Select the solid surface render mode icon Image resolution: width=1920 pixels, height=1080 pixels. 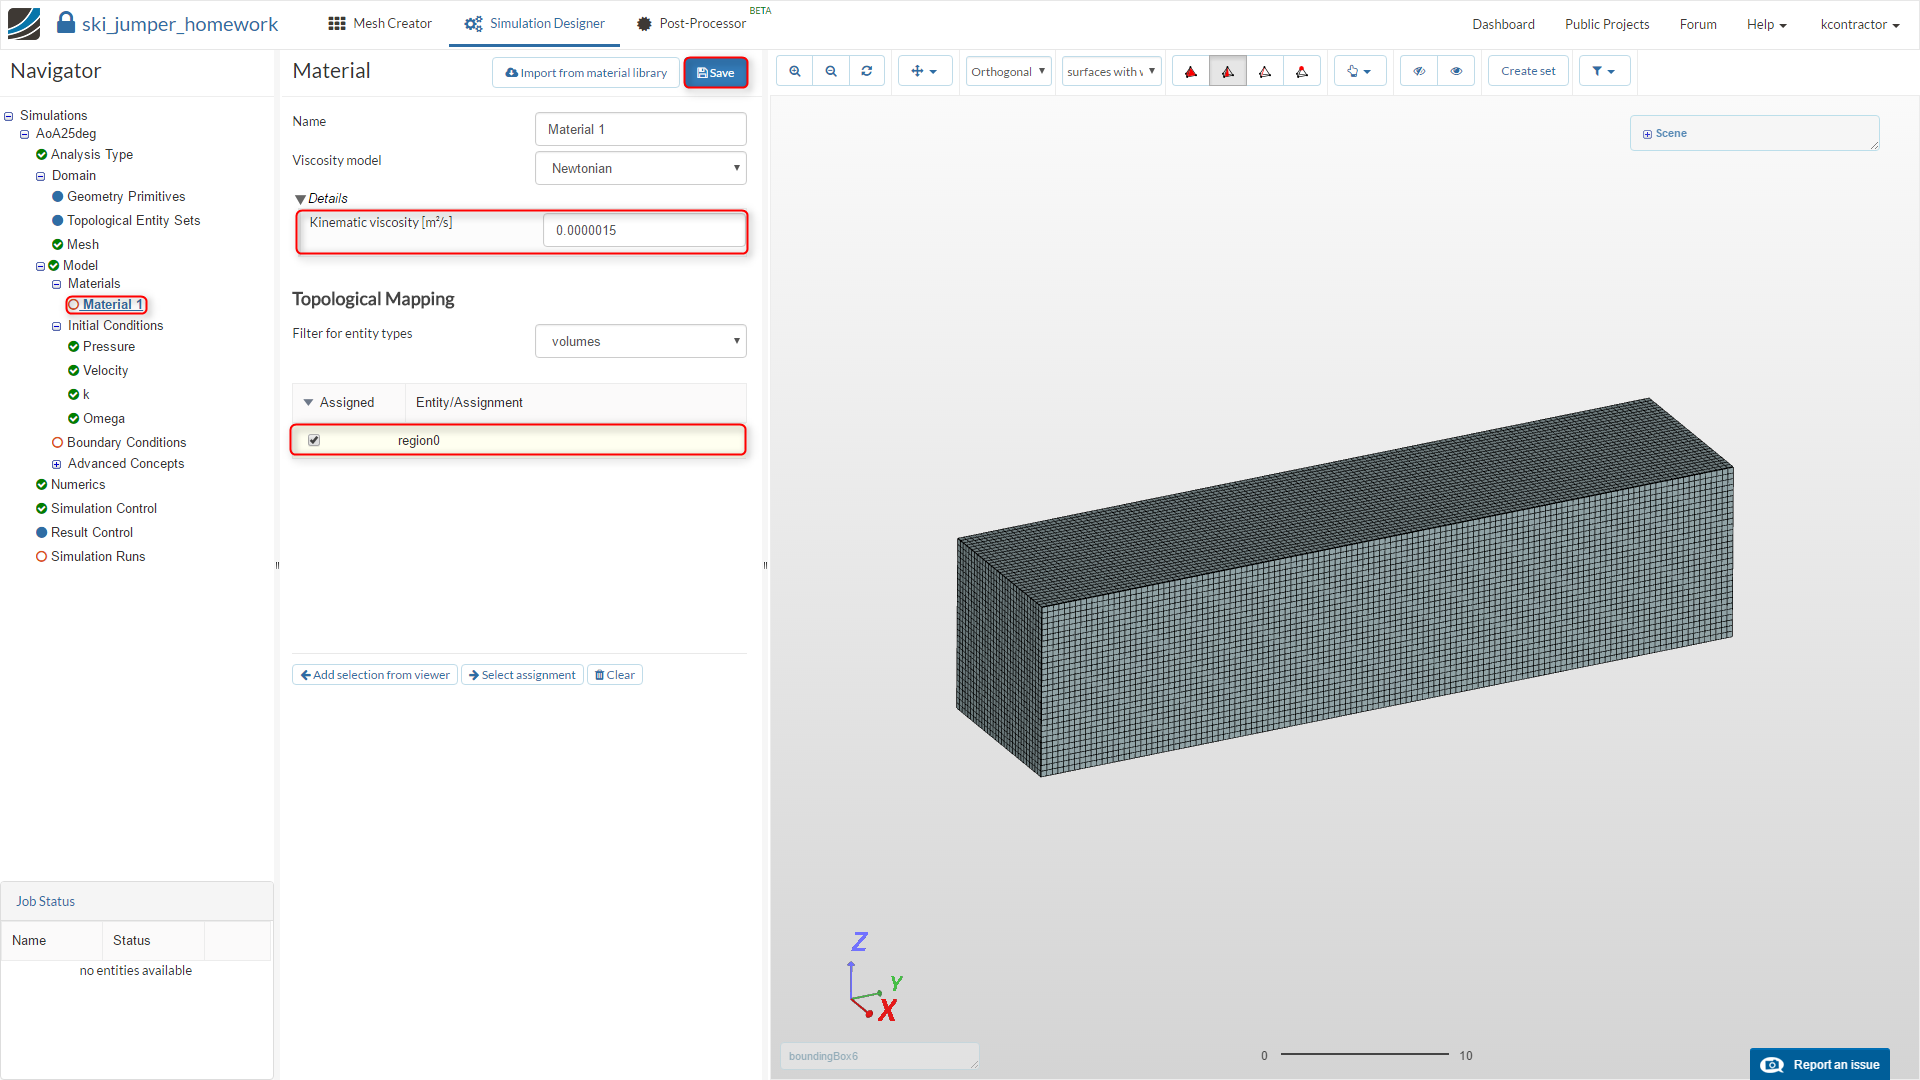click(x=1191, y=71)
